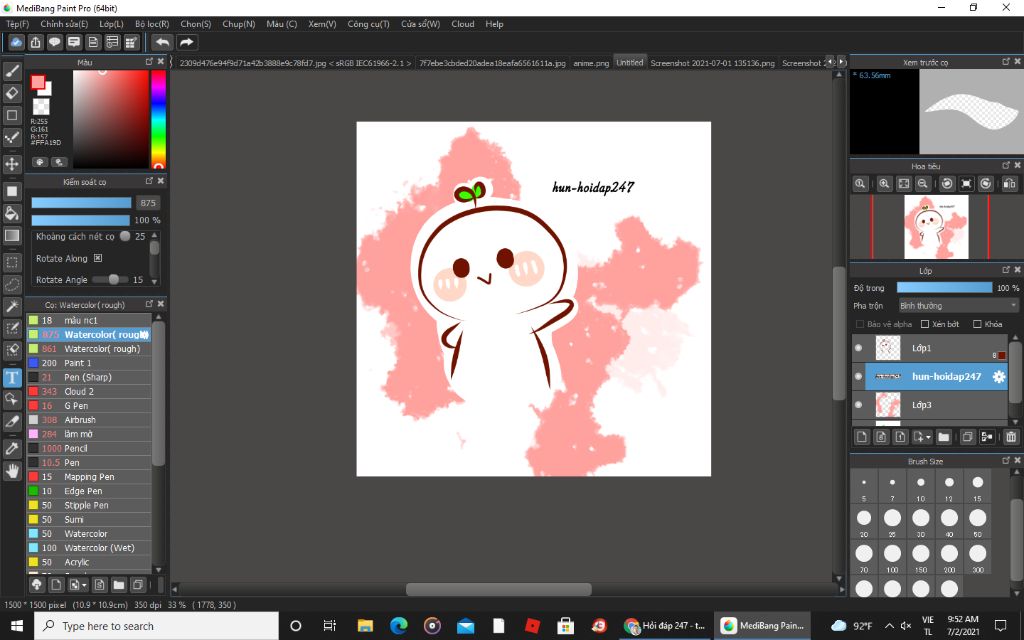Click the brush size value field 875

coord(148,203)
